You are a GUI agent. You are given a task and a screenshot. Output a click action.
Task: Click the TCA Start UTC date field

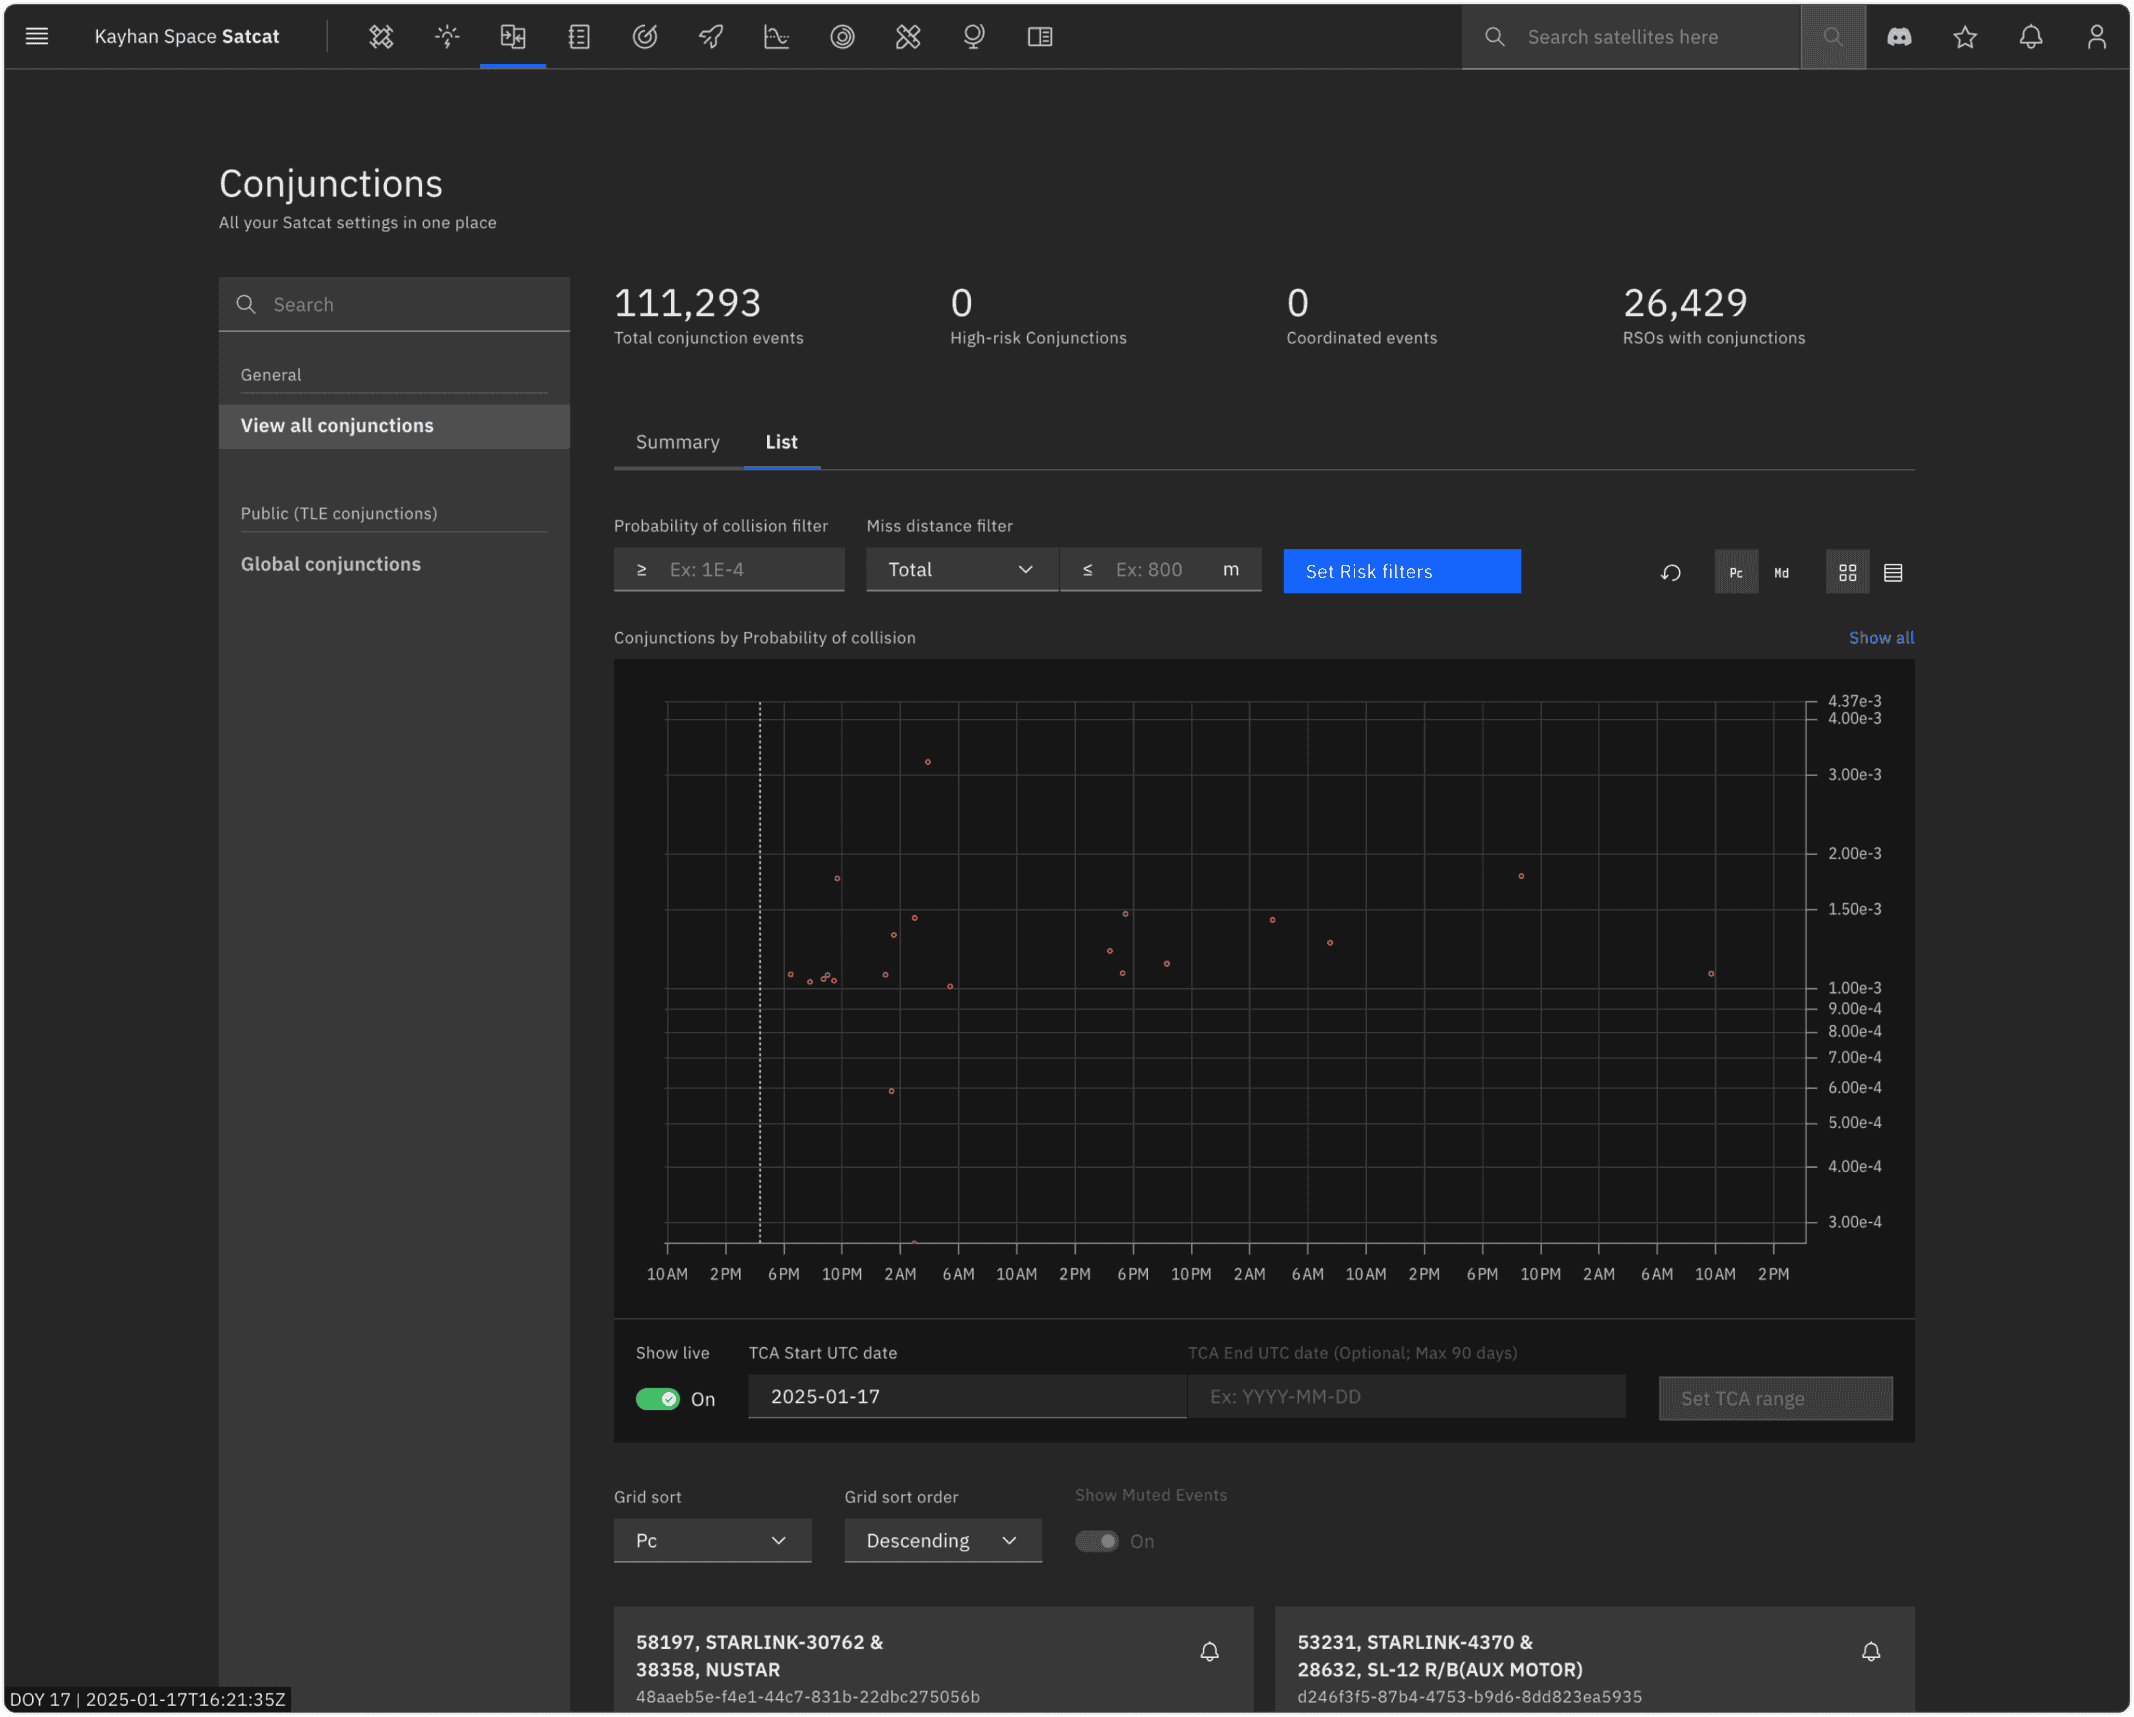(967, 1397)
